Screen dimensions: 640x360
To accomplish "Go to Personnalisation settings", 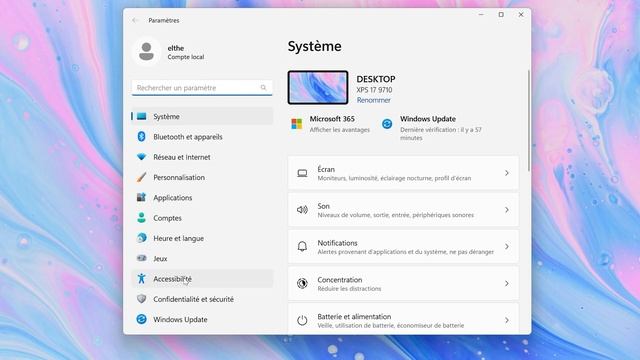I will tap(202, 177).
